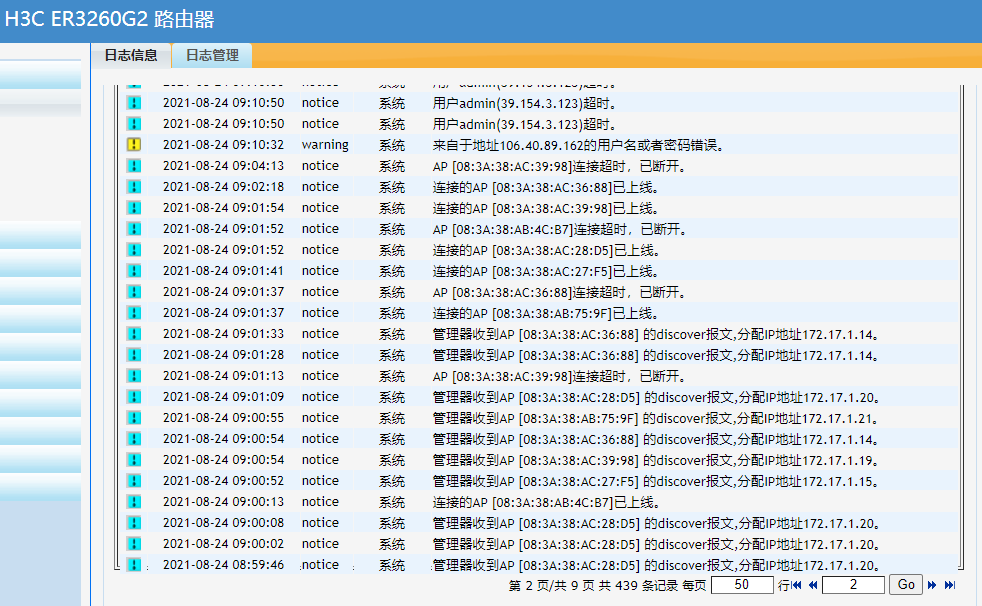Screen dimensions: 982x606
Task: Go to the previous log page
Action: click(813, 585)
